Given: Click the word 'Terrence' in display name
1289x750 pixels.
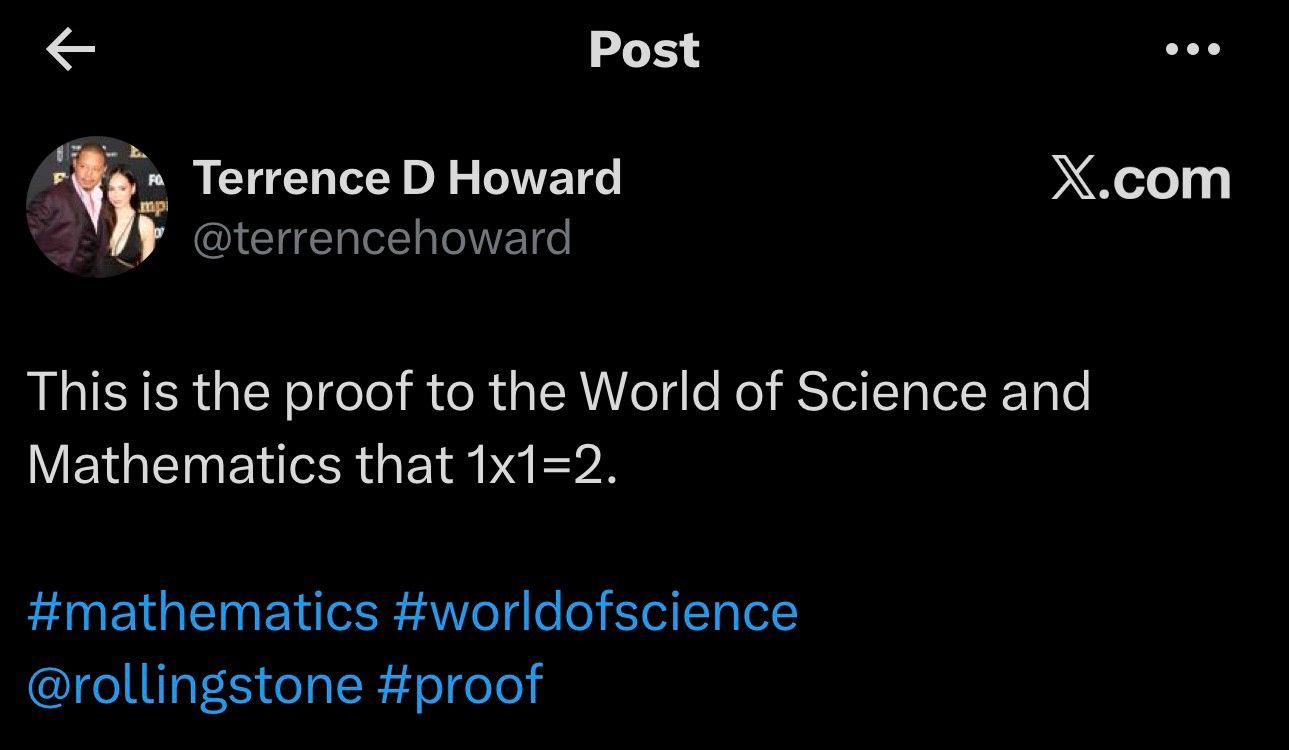Looking at the screenshot, I should (x=290, y=178).
